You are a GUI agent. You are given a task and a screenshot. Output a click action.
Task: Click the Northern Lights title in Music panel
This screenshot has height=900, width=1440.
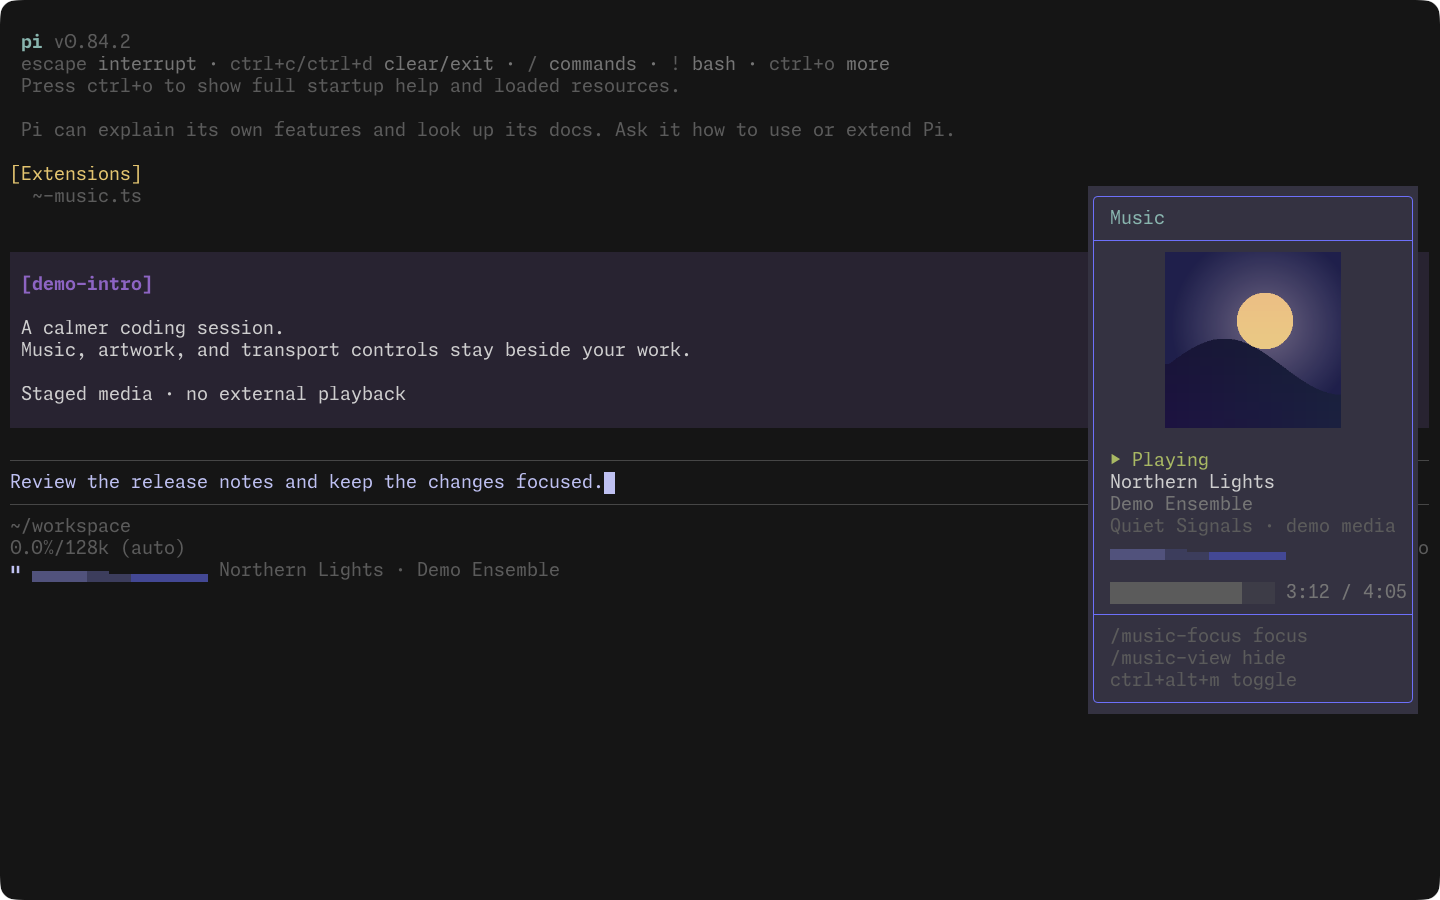click(x=1192, y=482)
